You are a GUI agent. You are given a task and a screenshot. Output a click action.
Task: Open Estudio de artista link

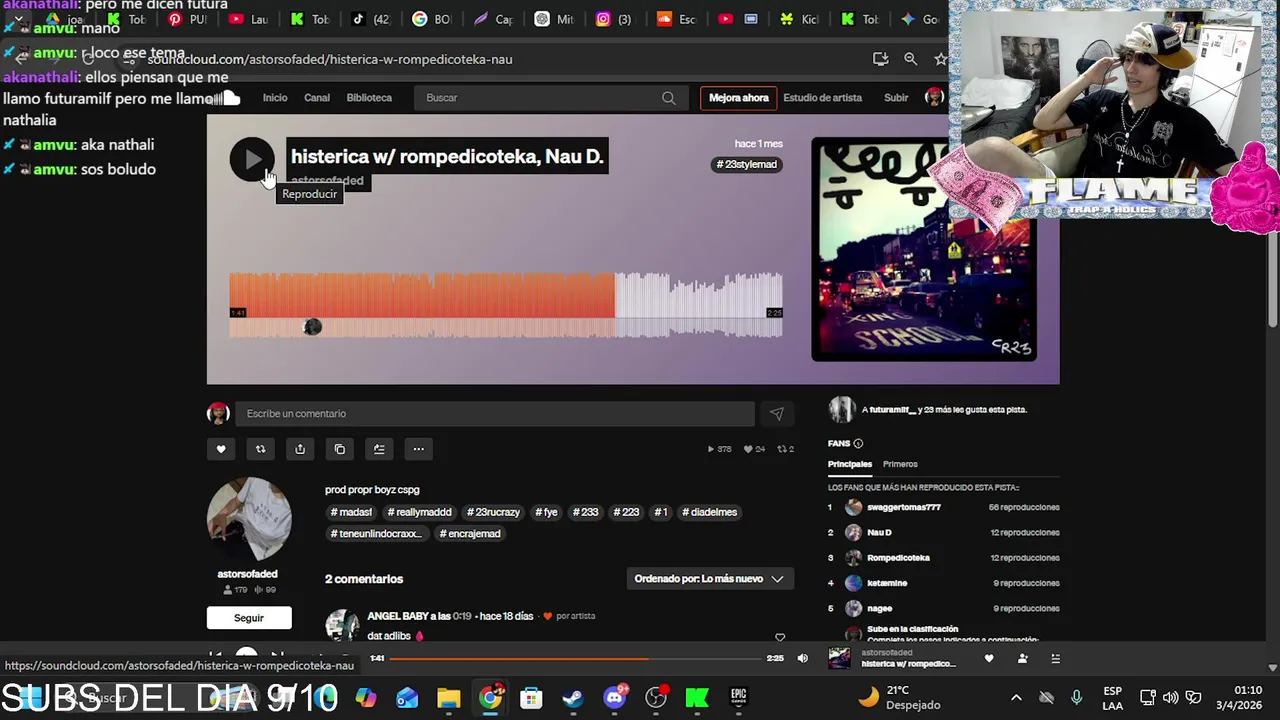pos(822,98)
